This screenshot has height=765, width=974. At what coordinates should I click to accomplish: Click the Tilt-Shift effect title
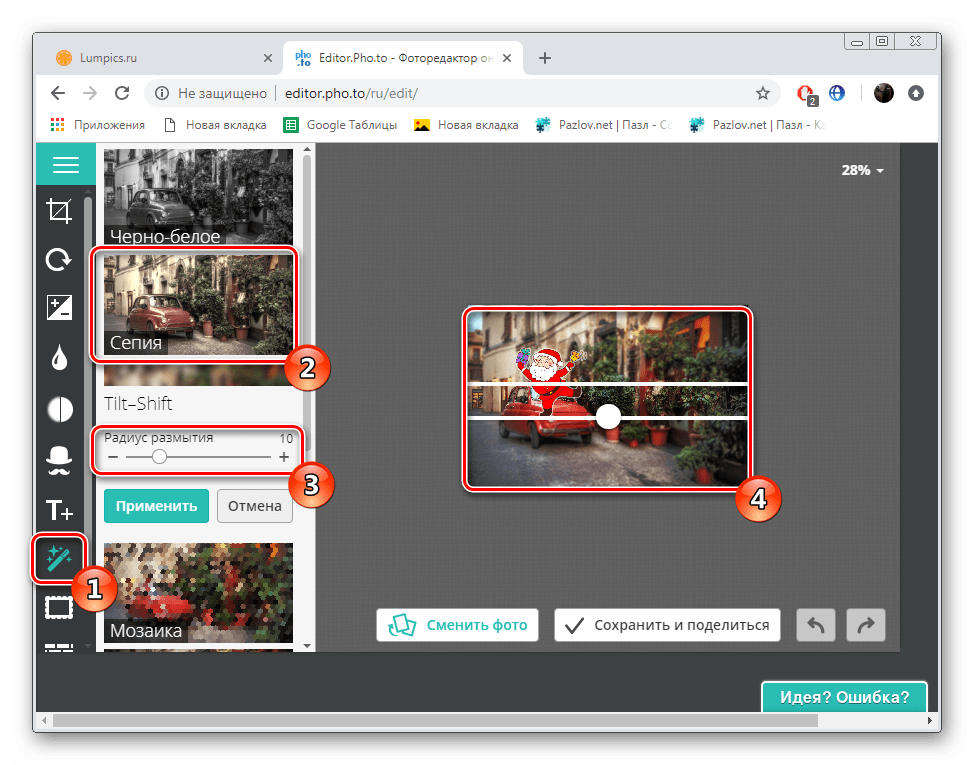[138, 404]
